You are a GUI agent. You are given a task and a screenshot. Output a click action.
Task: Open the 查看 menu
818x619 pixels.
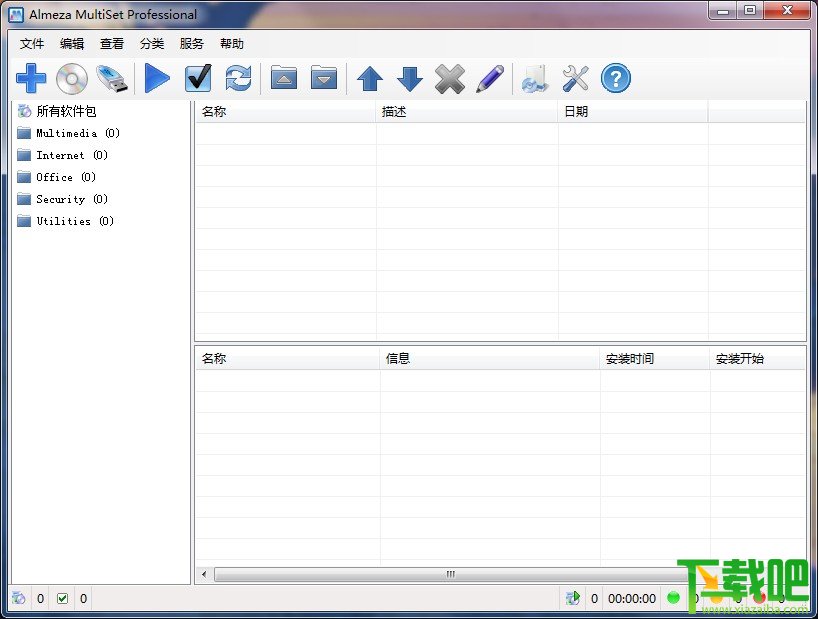tap(112, 44)
